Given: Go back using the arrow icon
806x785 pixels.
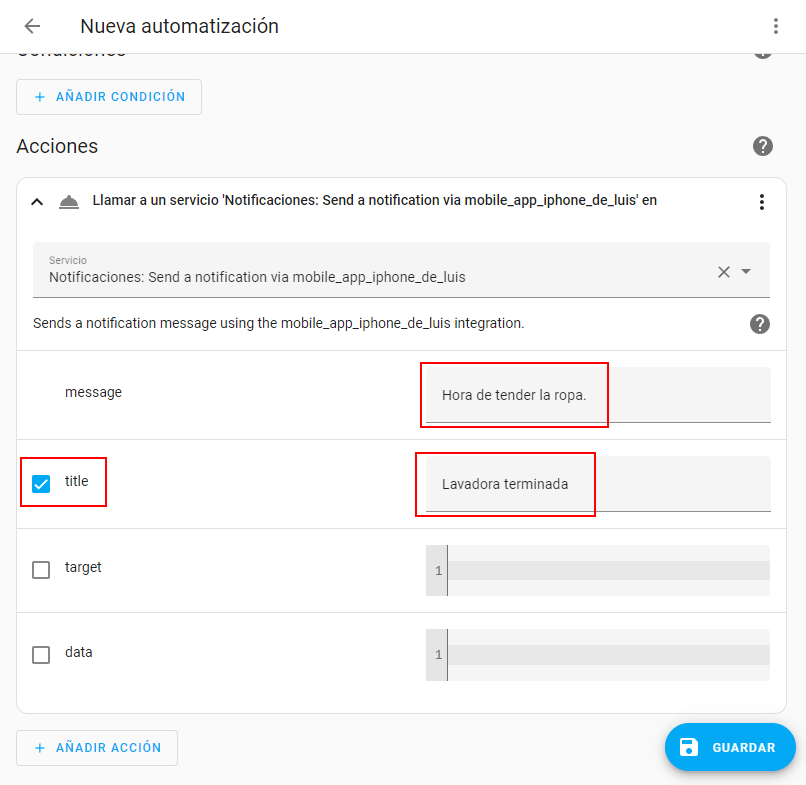Looking at the screenshot, I should tap(32, 26).
